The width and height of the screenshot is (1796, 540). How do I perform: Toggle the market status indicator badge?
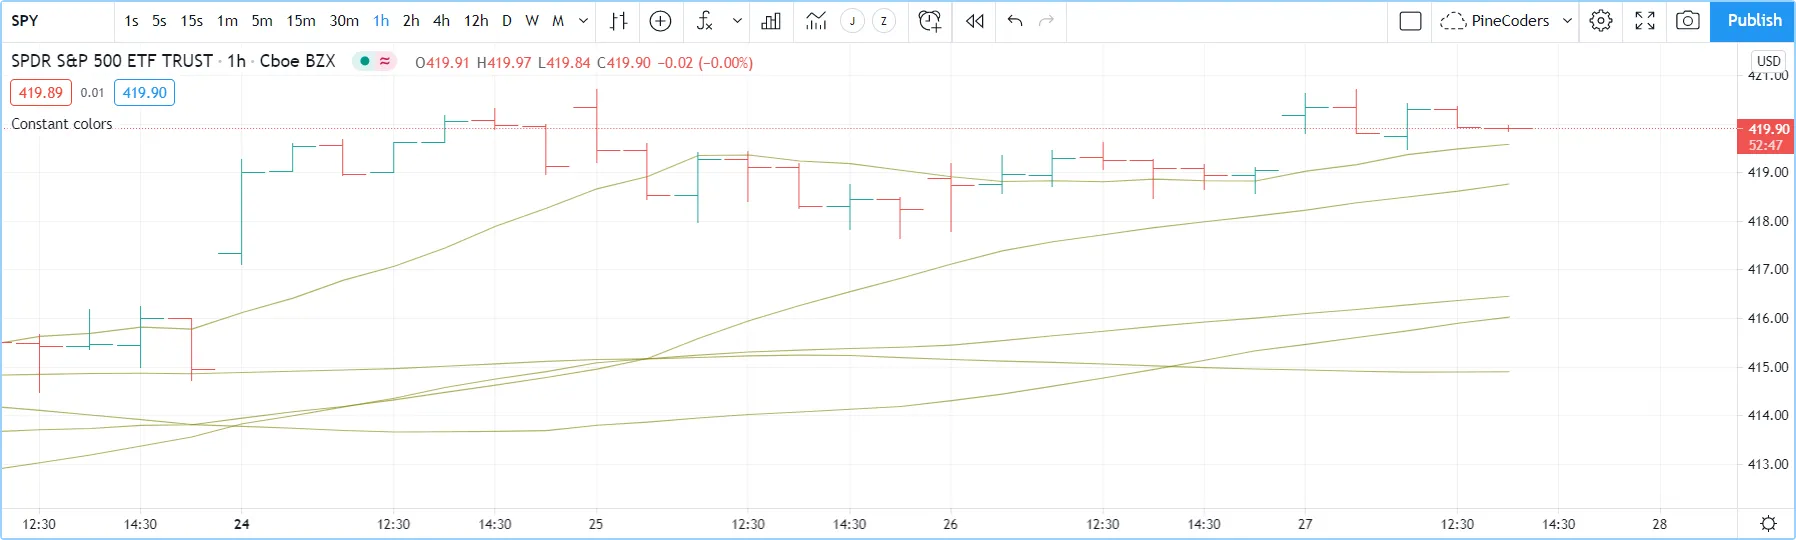coord(374,61)
